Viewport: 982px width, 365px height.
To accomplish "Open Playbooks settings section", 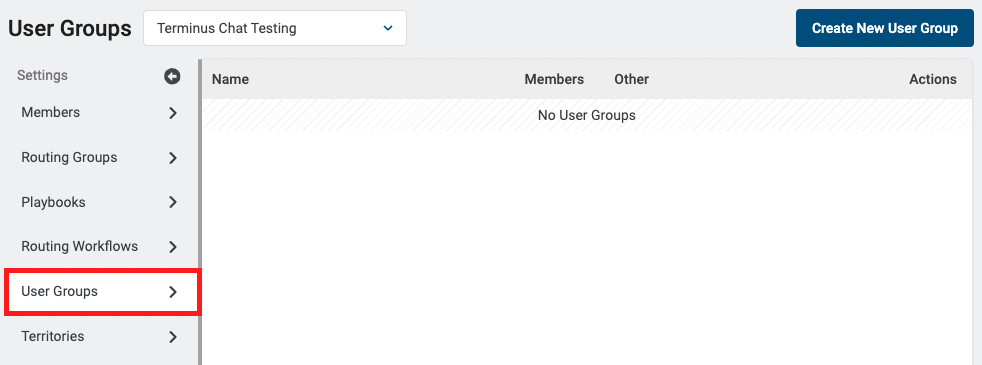I will point(100,202).
